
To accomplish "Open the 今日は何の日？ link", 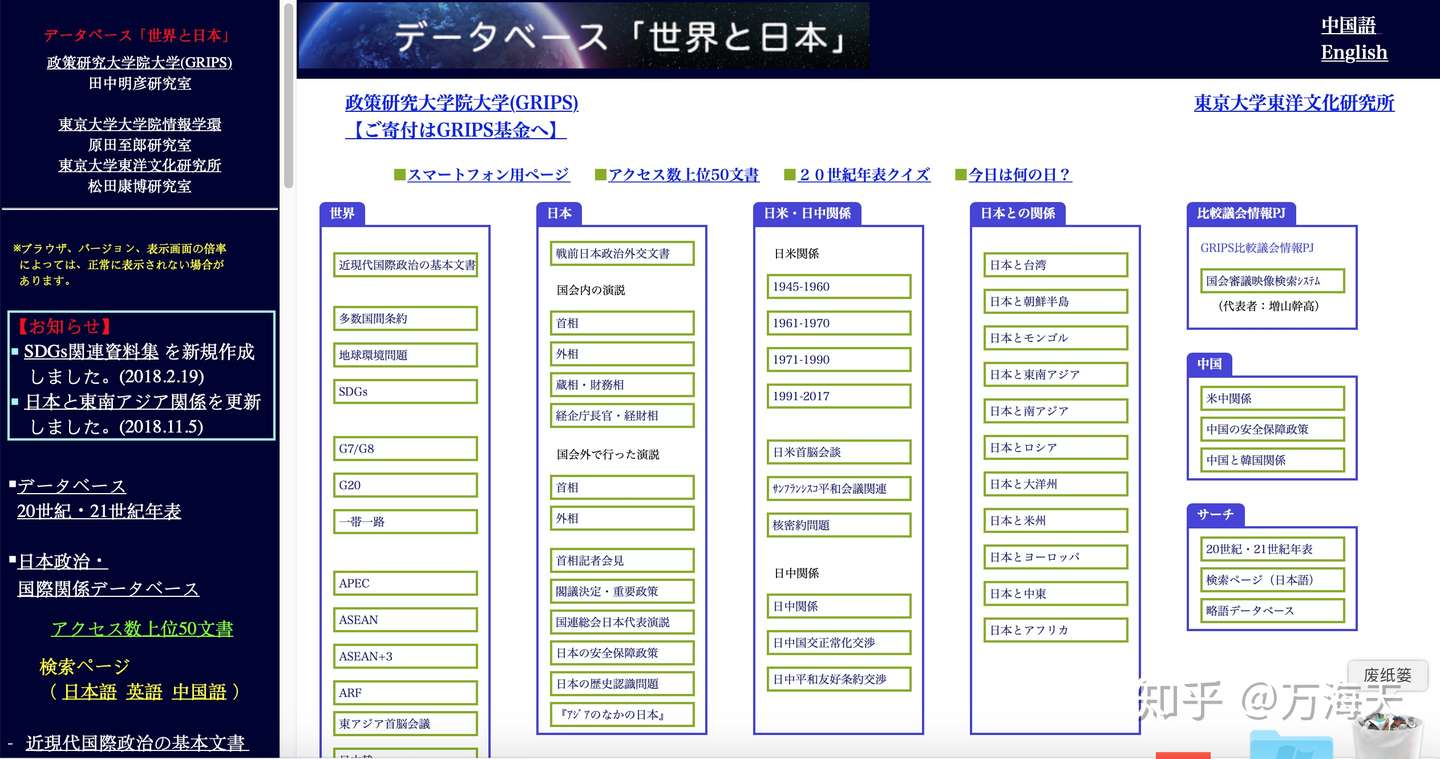I will click(1020, 175).
